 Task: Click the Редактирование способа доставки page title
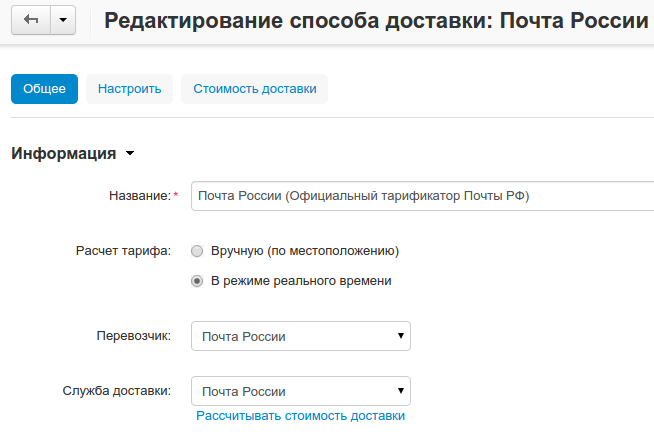point(375,21)
